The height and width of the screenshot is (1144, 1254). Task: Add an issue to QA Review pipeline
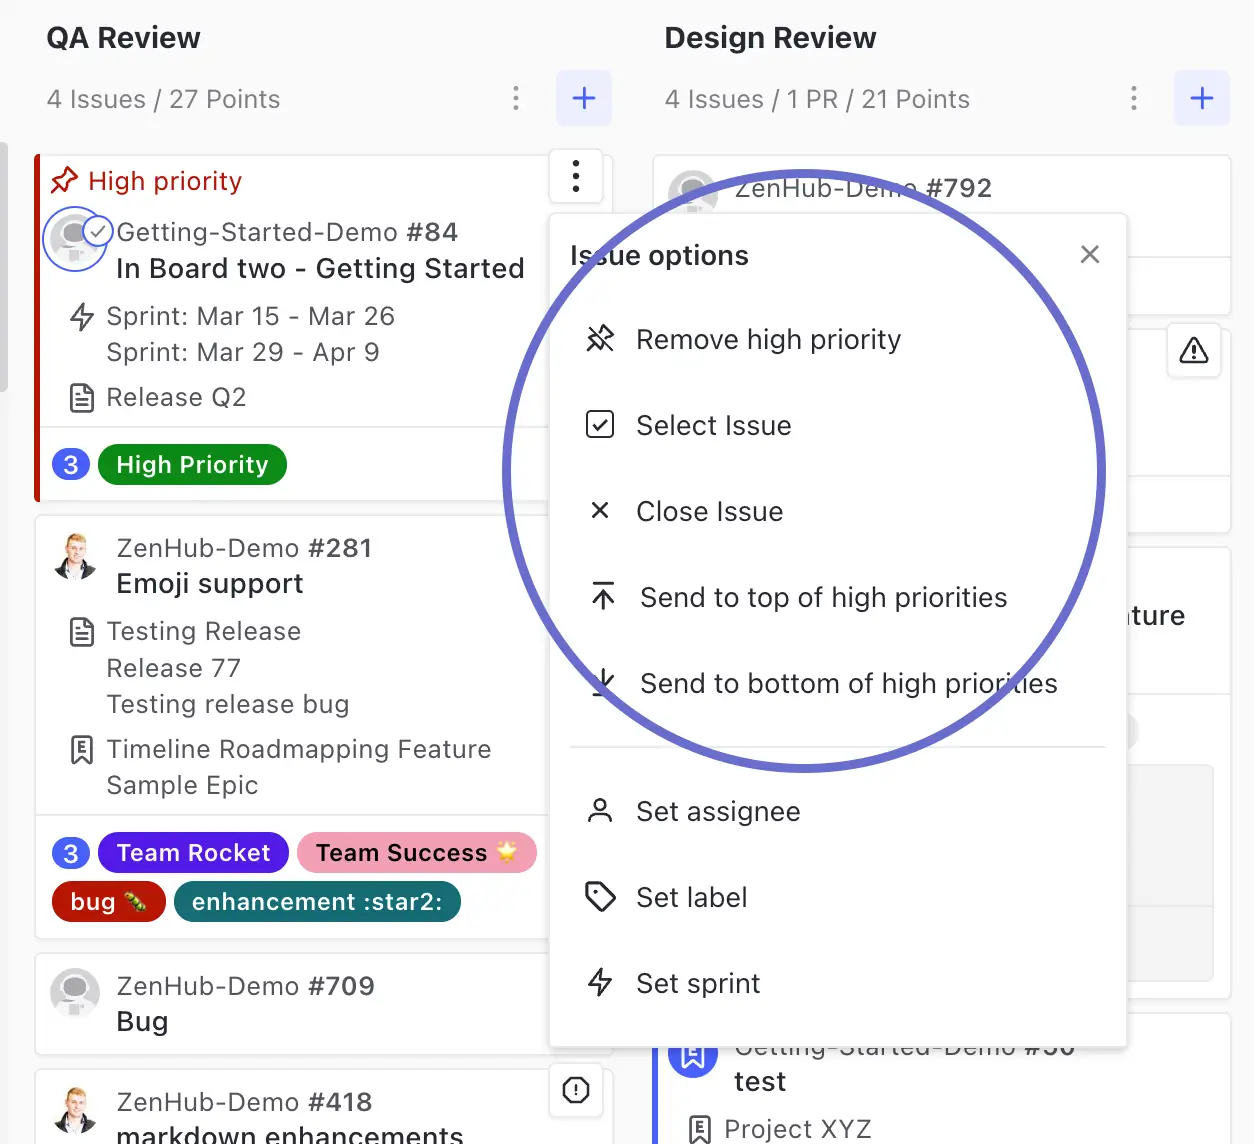point(584,98)
